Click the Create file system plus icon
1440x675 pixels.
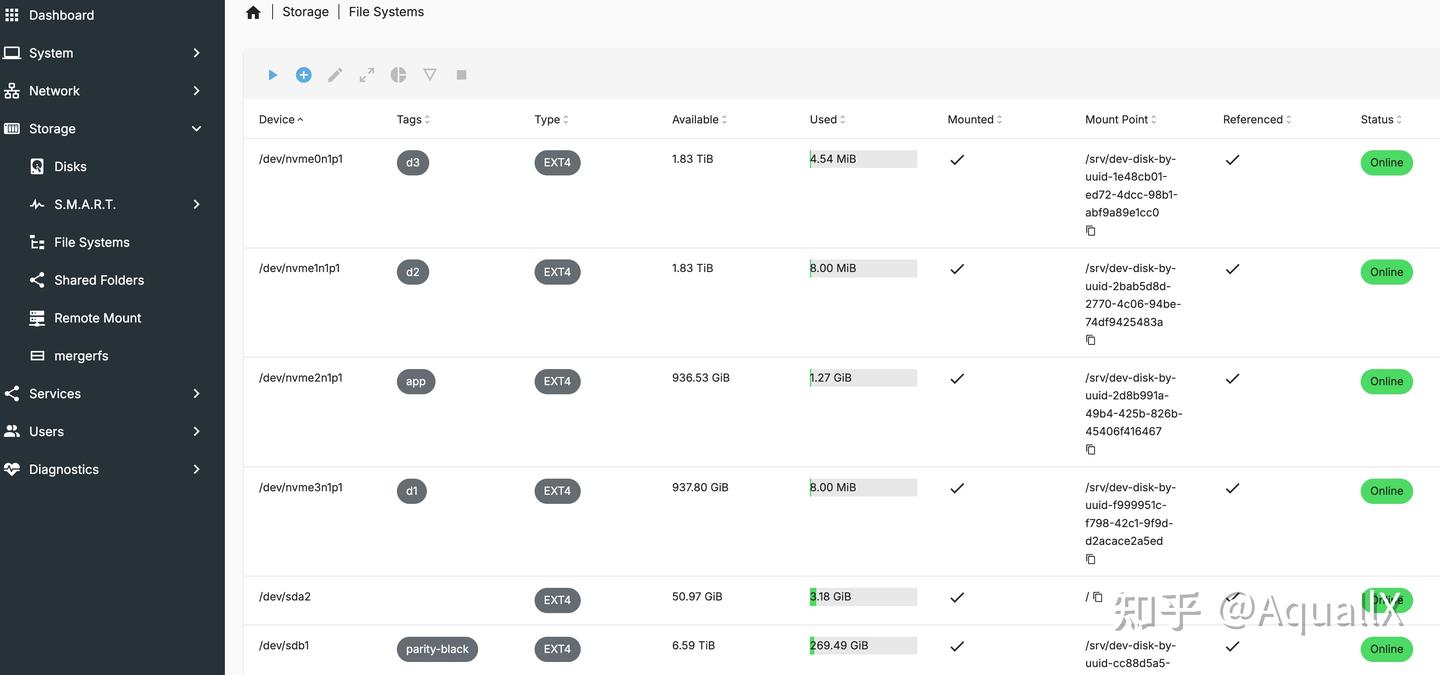(x=304, y=75)
